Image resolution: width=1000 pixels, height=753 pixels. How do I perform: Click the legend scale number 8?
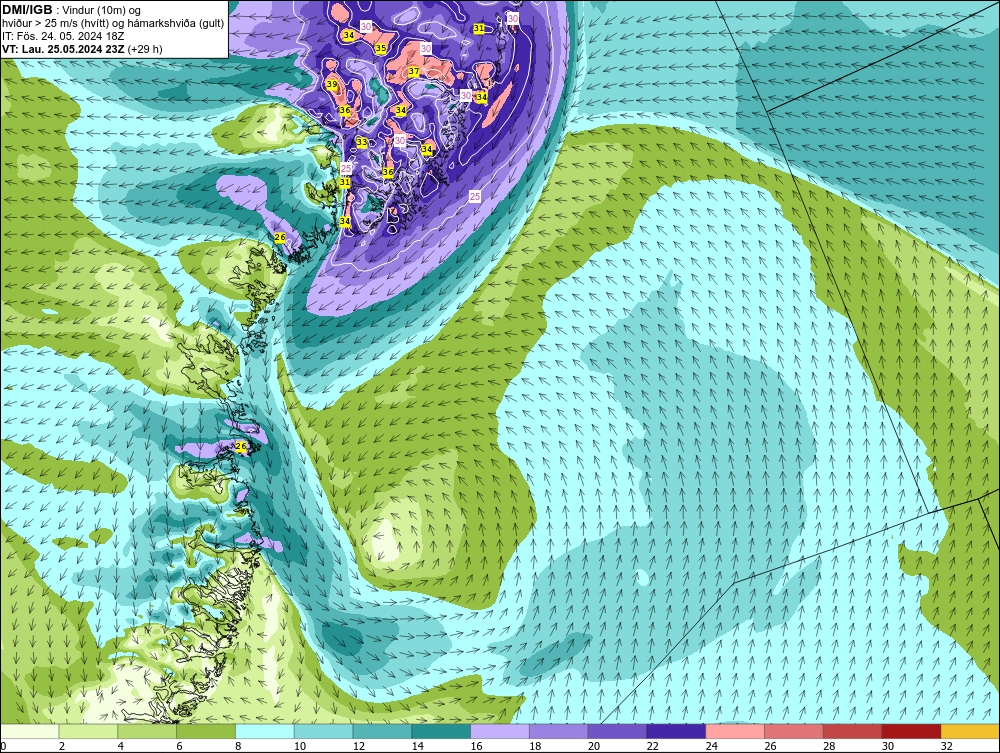click(238, 746)
